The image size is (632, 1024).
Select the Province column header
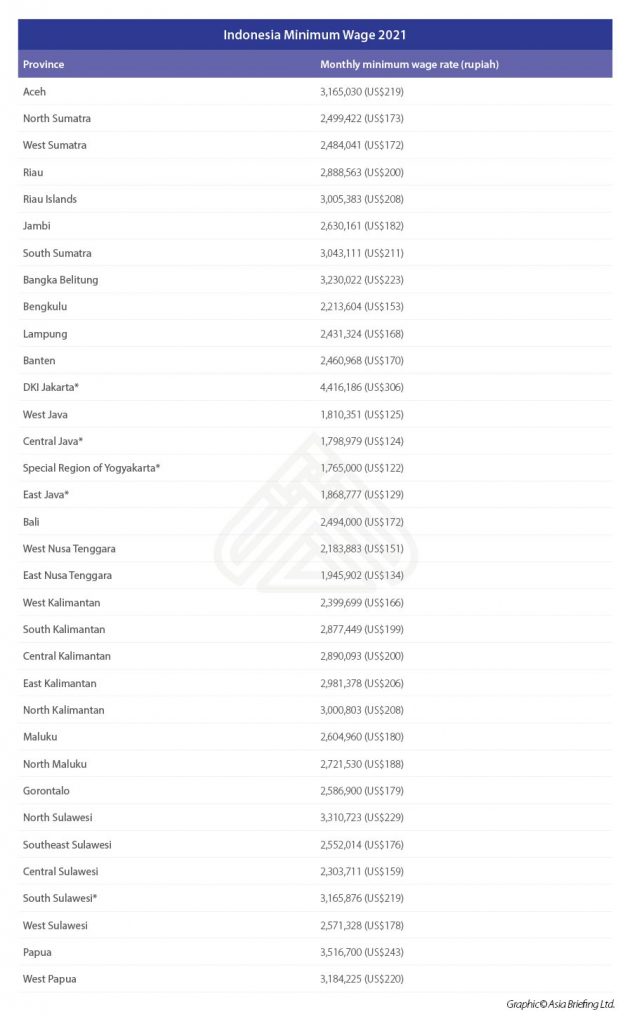pos(43,64)
